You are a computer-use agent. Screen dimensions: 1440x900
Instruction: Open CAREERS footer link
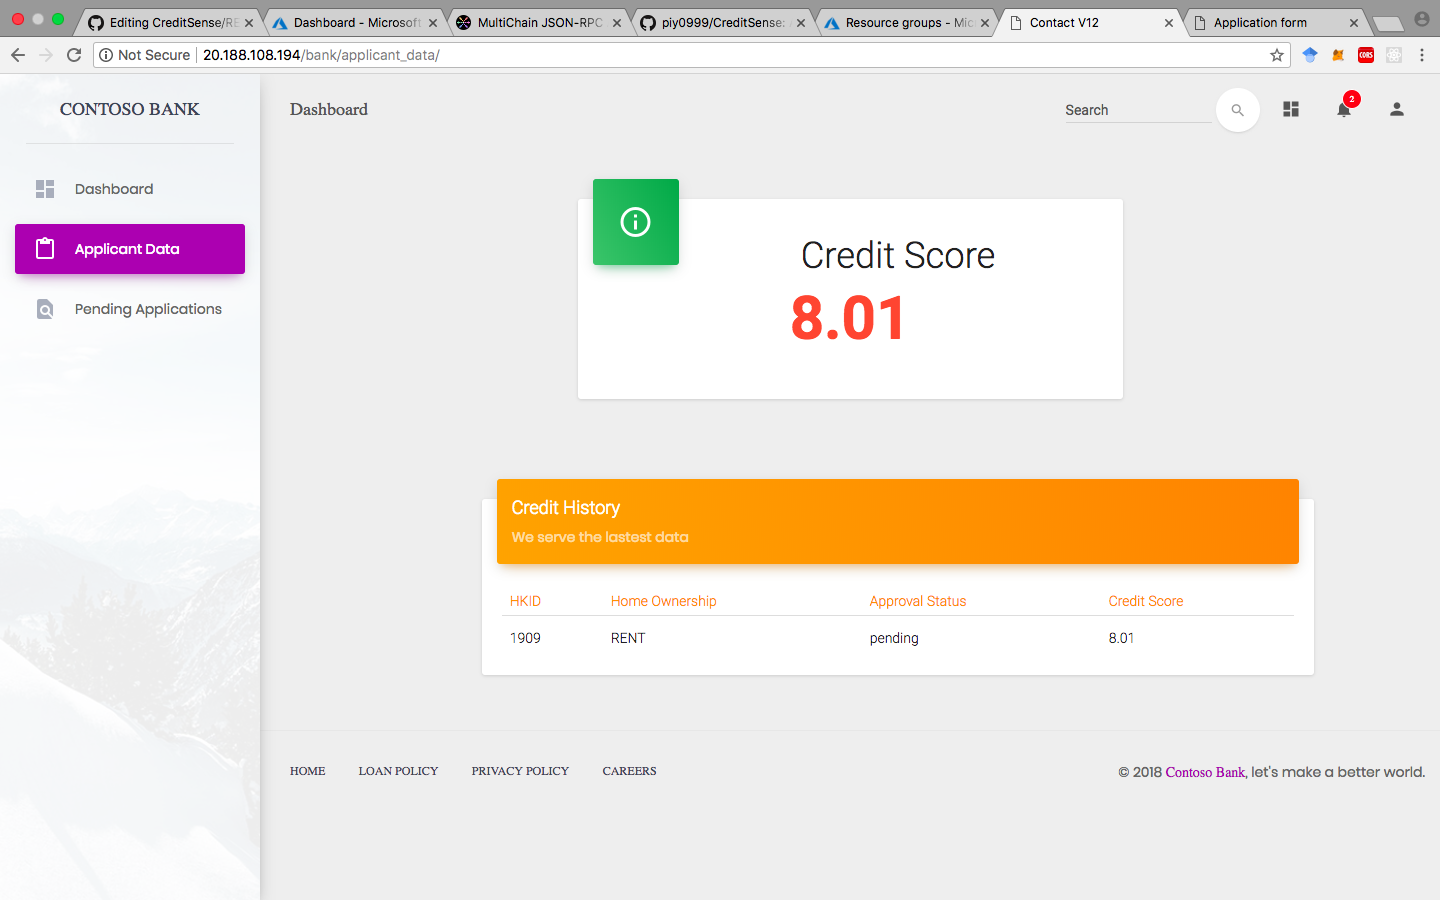coord(630,771)
